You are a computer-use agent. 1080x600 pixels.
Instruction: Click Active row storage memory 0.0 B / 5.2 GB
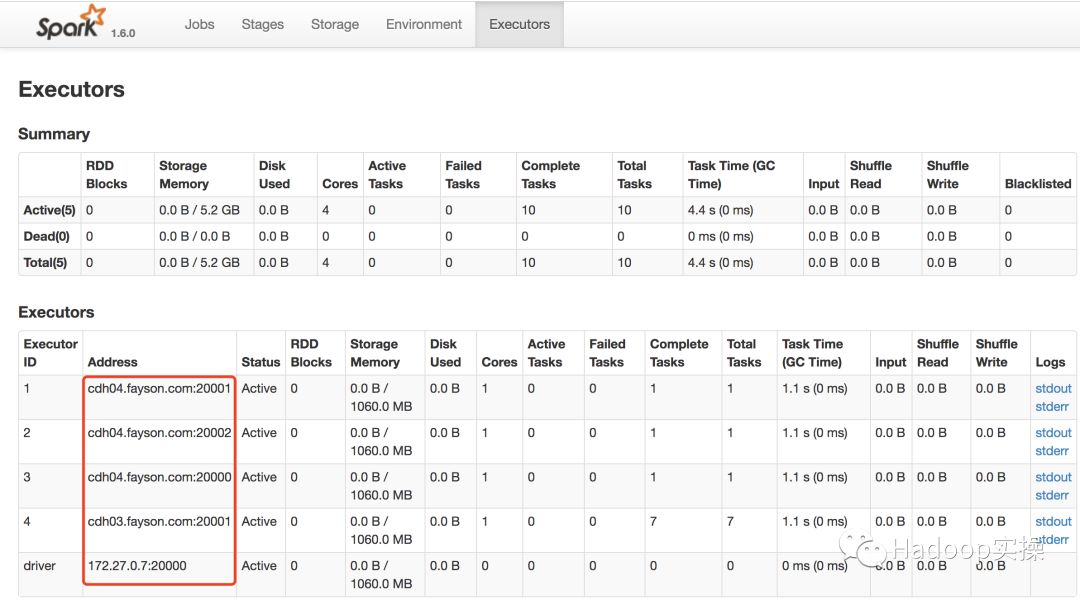coord(199,210)
